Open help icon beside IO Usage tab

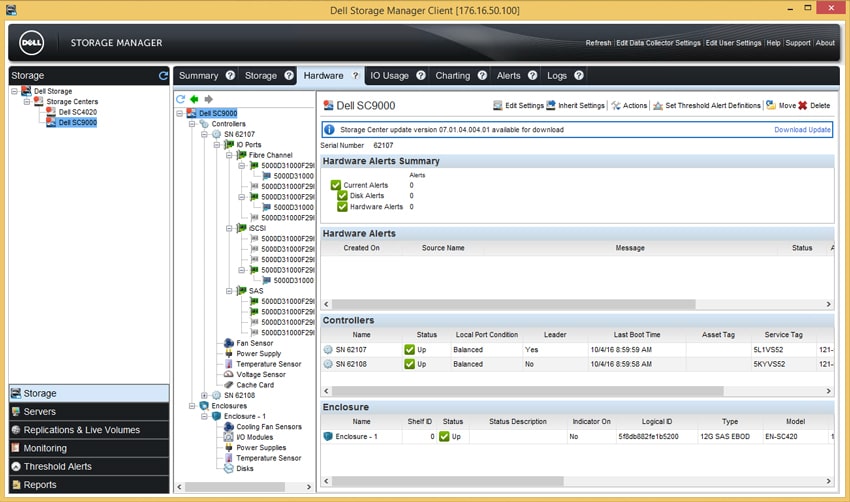pyautogui.click(x=421, y=75)
